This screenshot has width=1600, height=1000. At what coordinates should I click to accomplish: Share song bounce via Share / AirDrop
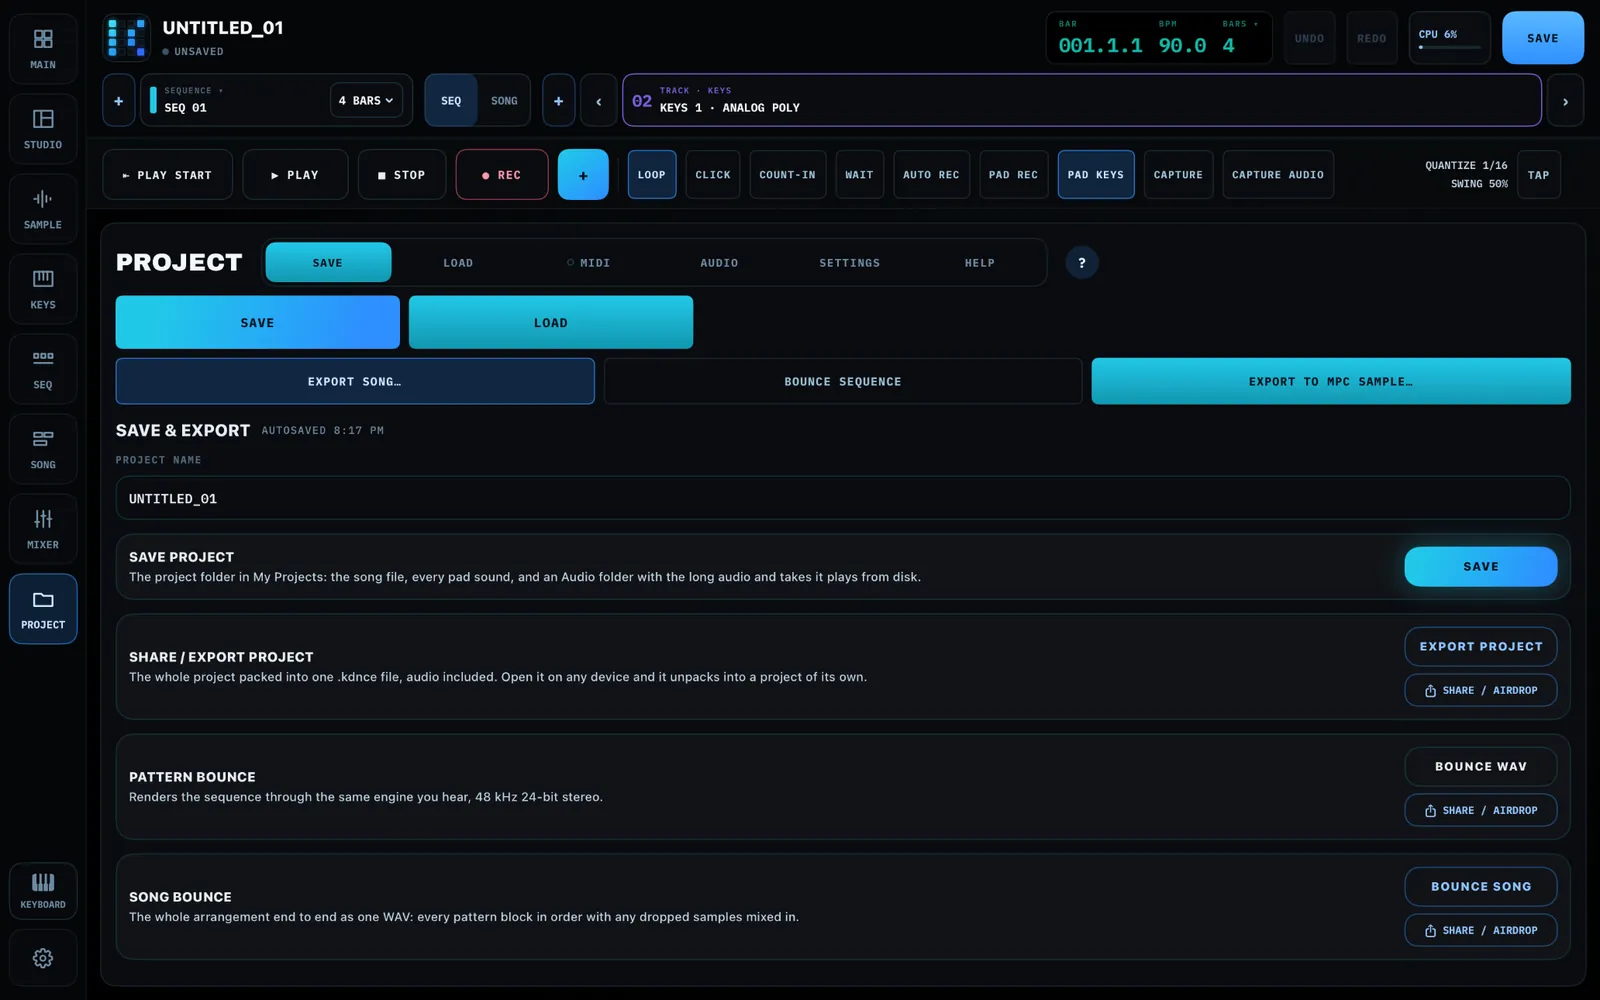(x=1481, y=930)
